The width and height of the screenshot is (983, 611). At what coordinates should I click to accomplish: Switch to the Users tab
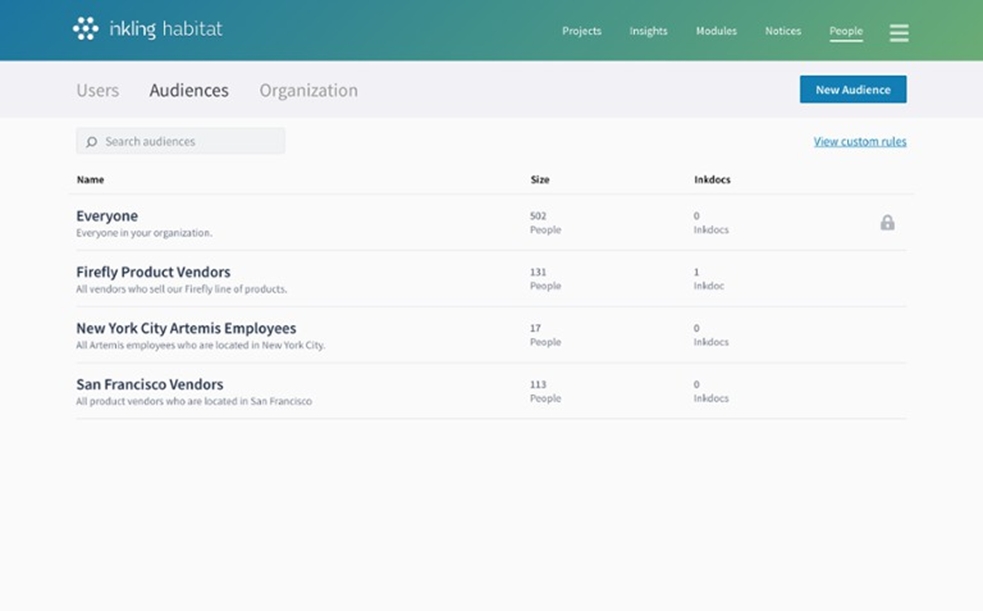click(98, 90)
